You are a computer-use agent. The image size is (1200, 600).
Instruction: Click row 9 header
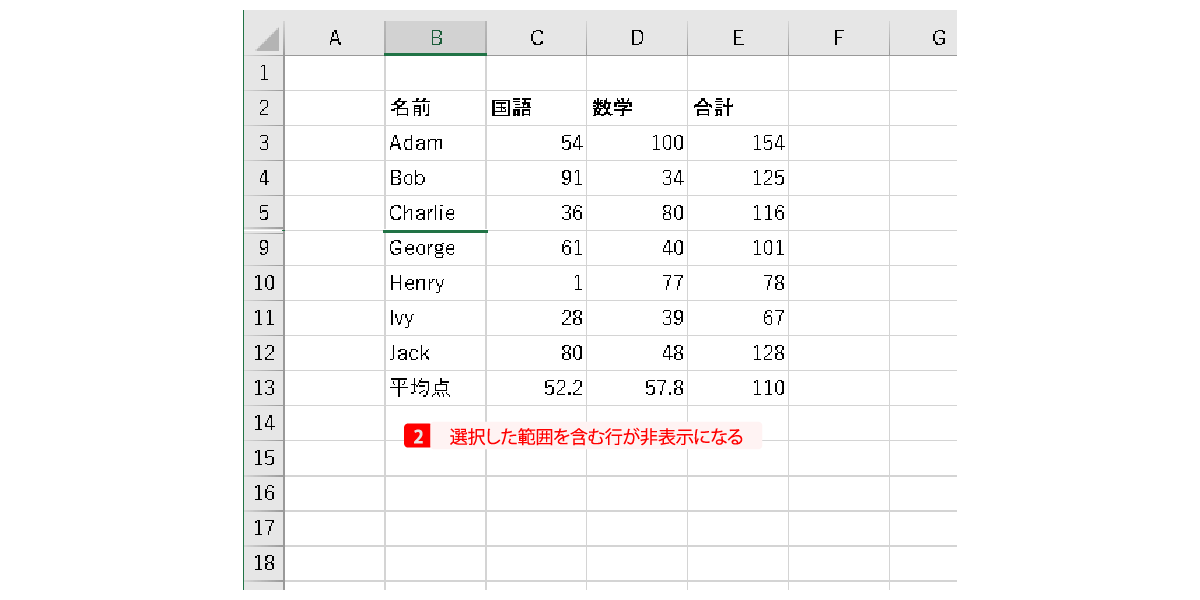click(264, 248)
